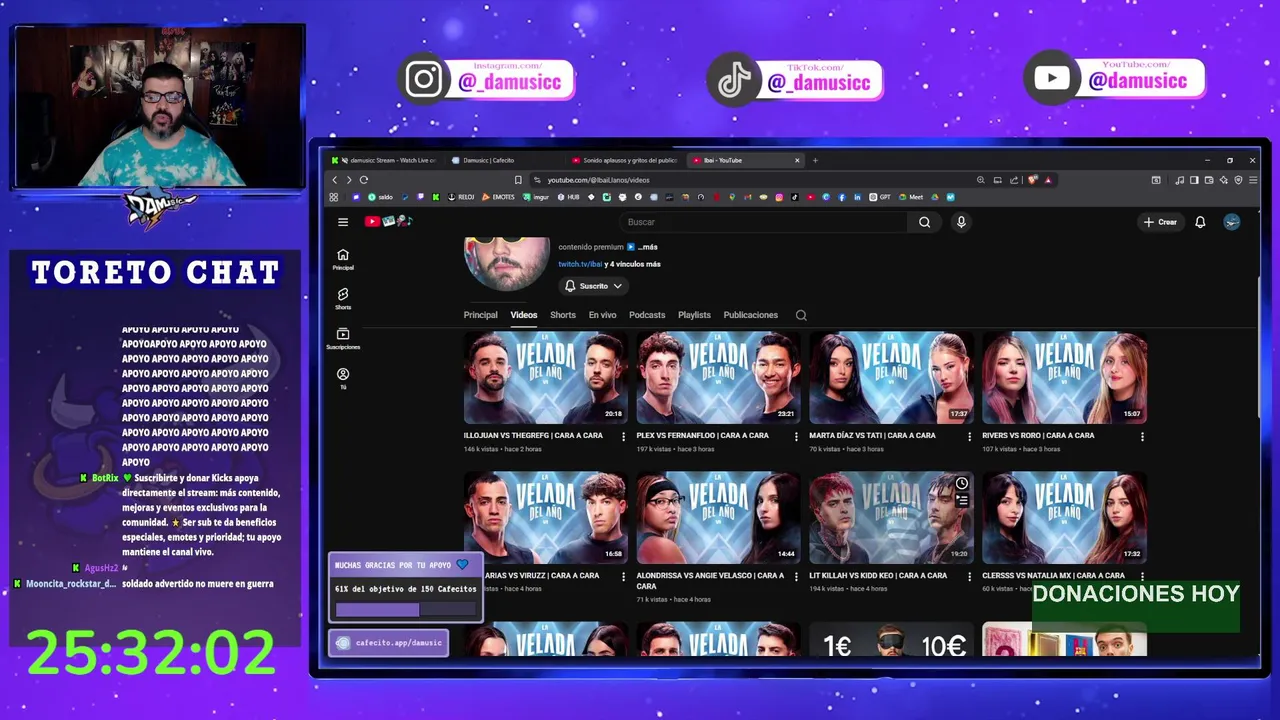The width and height of the screenshot is (1280, 720).
Task: Open the GPT bookmark
Action: click(880, 197)
